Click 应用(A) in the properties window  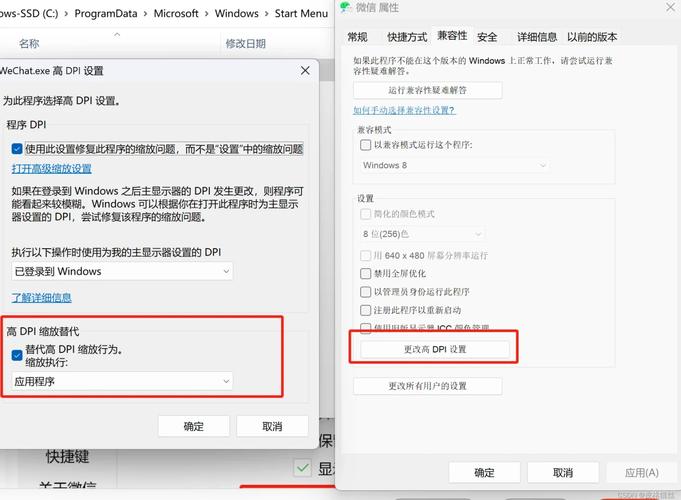641,472
